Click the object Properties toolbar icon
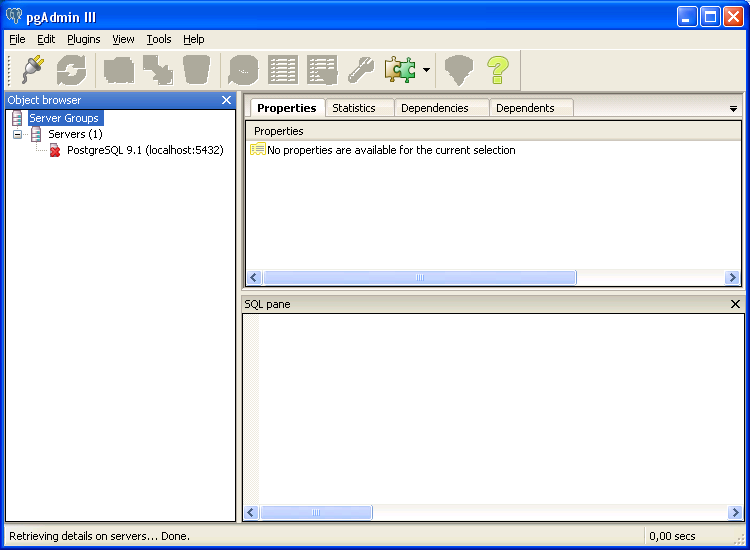The height and width of the screenshot is (550, 750). (119, 70)
